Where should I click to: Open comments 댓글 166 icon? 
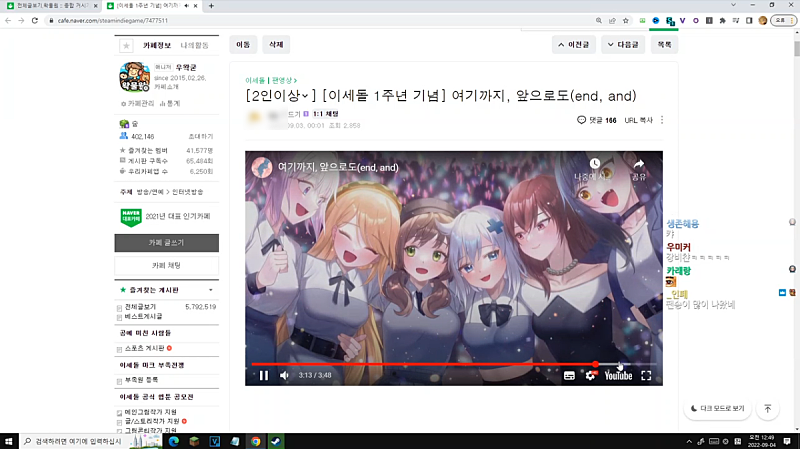click(x=596, y=120)
